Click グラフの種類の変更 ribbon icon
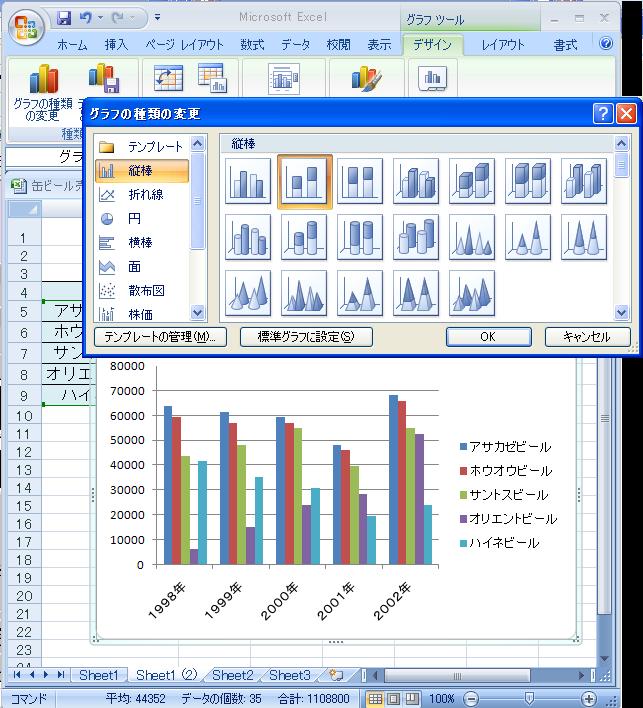 [x=42, y=93]
